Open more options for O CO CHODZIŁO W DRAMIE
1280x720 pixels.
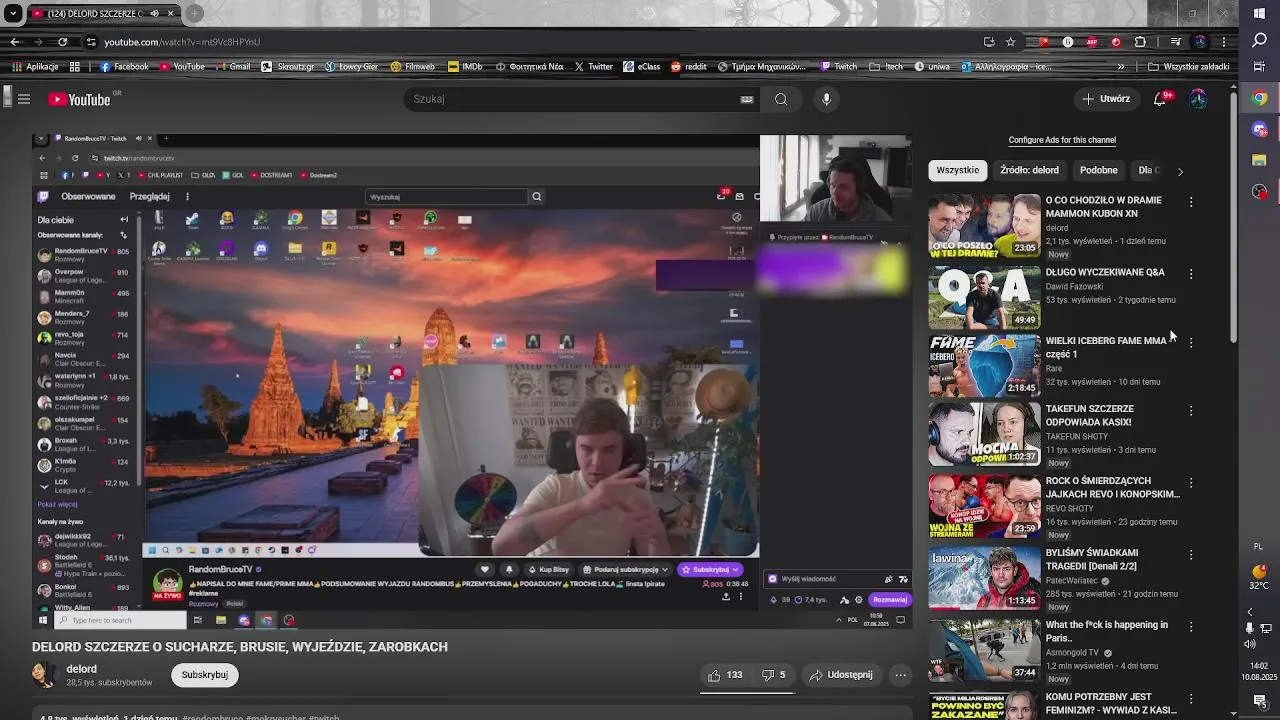pyautogui.click(x=1191, y=202)
